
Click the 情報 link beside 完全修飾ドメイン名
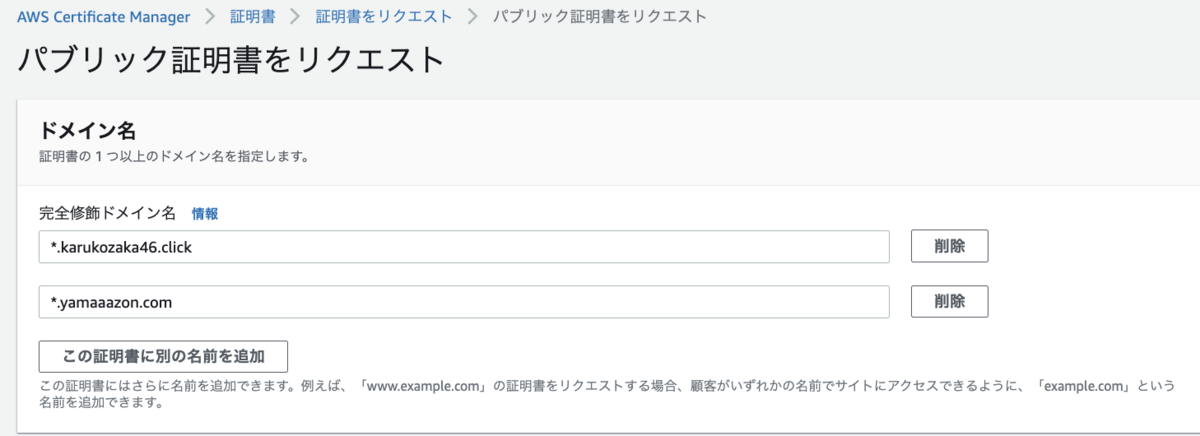click(x=205, y=213)
